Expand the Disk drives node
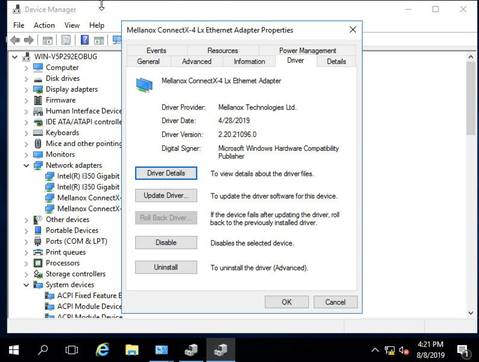This screenshot has height=362, width=479. point(26,79)
